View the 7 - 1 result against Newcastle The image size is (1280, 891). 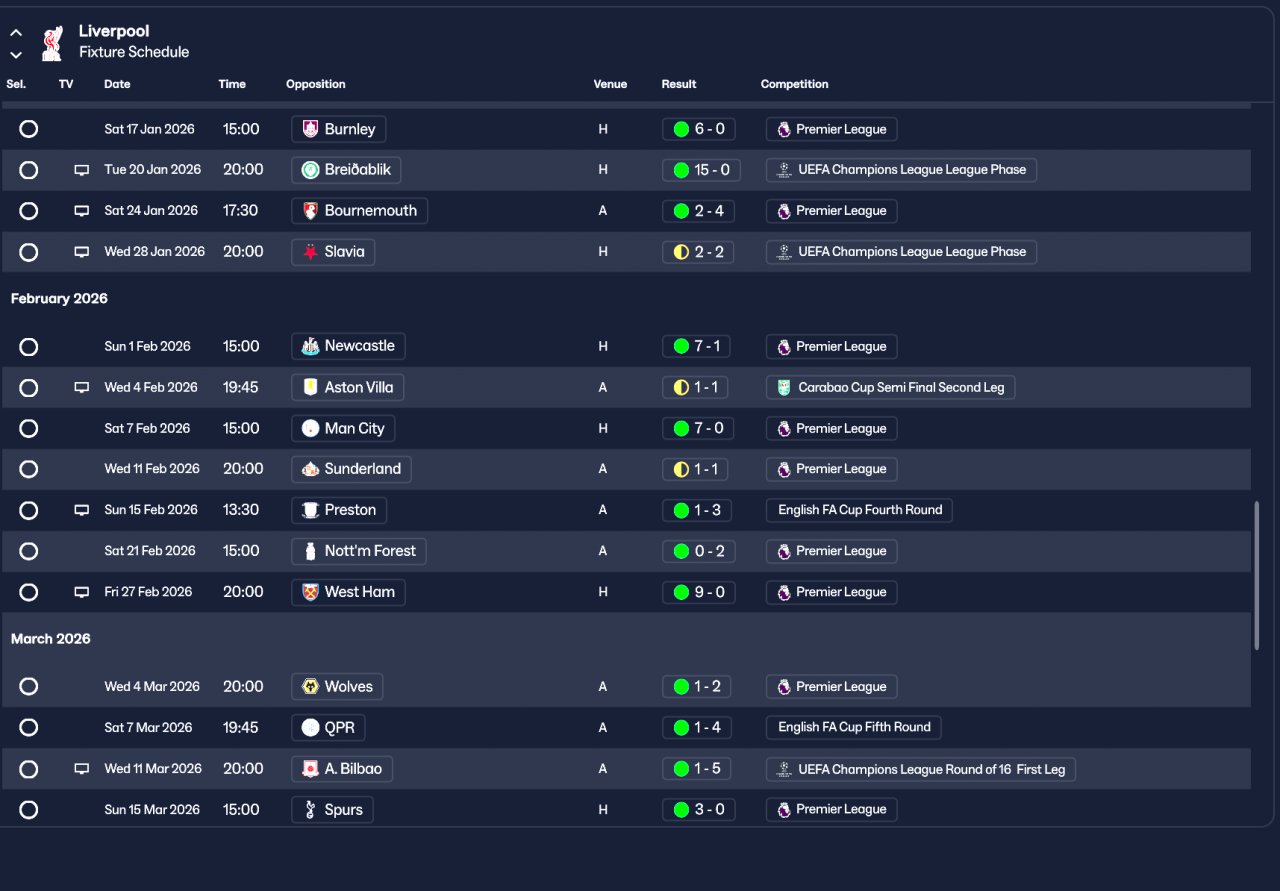coord(696,346)
